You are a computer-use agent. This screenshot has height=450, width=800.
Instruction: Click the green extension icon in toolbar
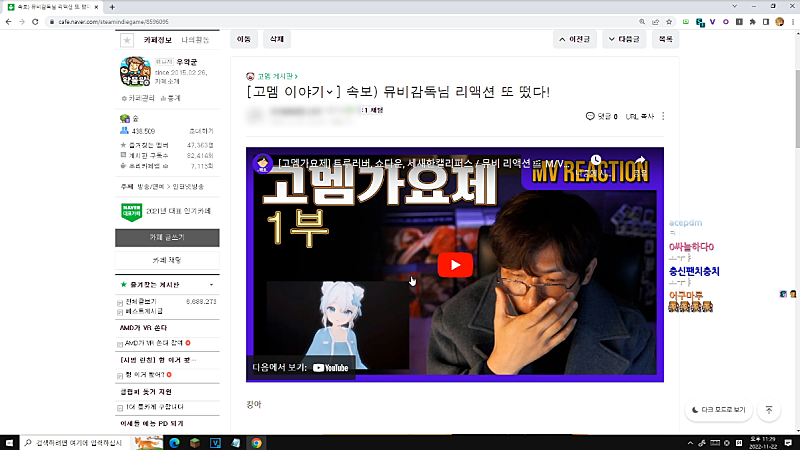[x=686, y=22]
